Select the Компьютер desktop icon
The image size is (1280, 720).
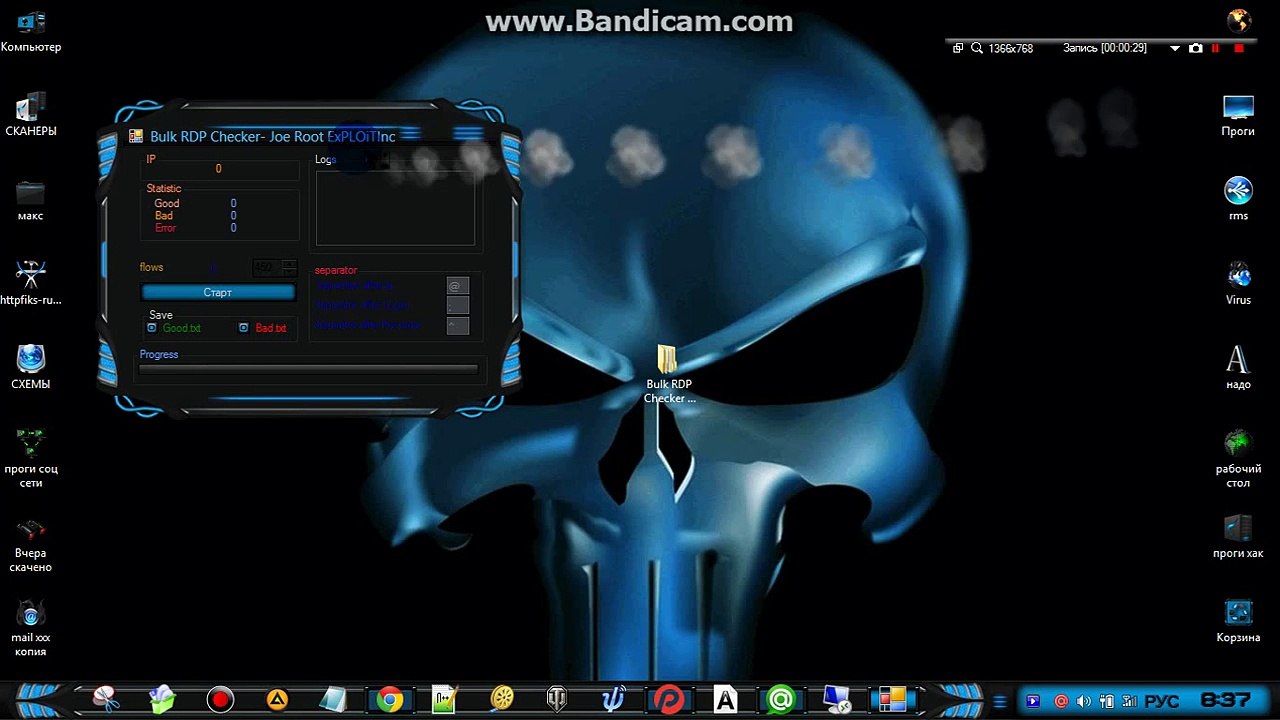tap(31, 31)
